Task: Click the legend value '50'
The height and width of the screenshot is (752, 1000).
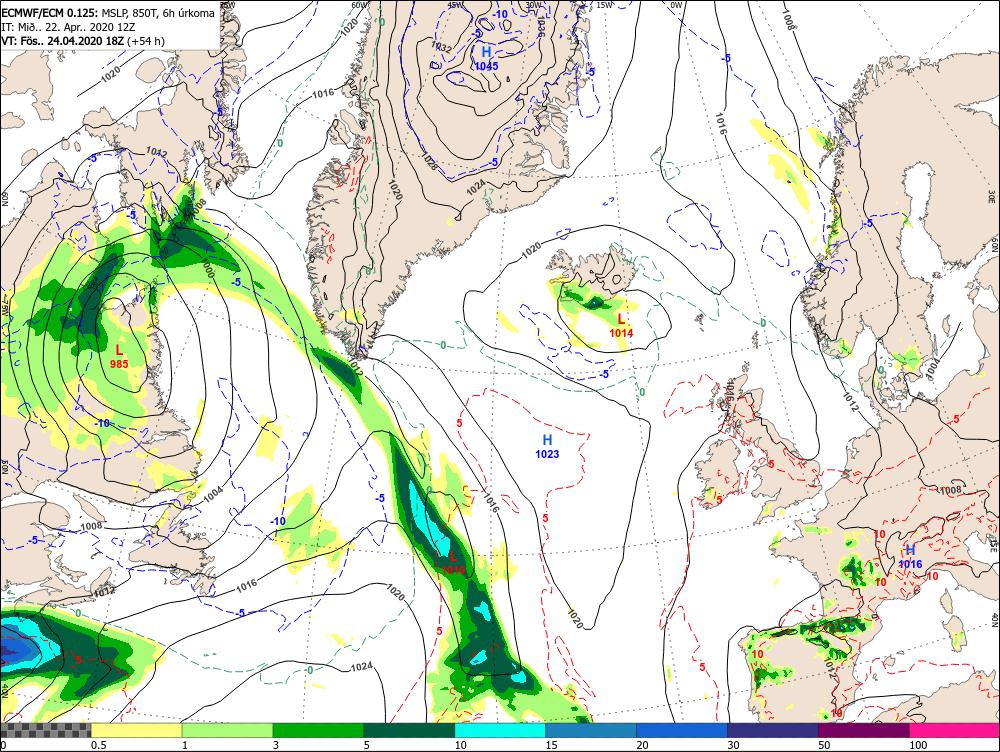Action: [x=825, y=745]
